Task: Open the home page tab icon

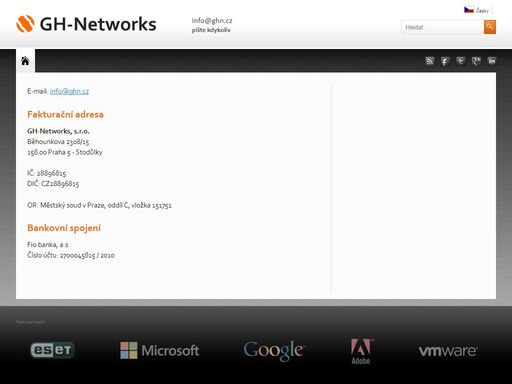Action: click(25, 61)
